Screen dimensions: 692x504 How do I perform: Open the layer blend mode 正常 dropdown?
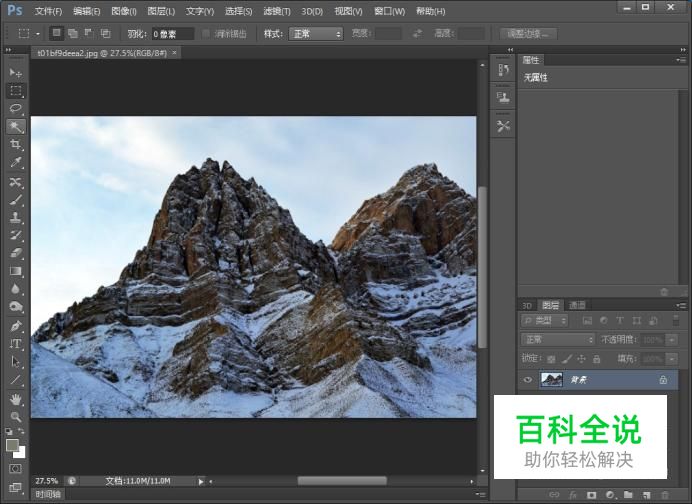pos(558,339)
